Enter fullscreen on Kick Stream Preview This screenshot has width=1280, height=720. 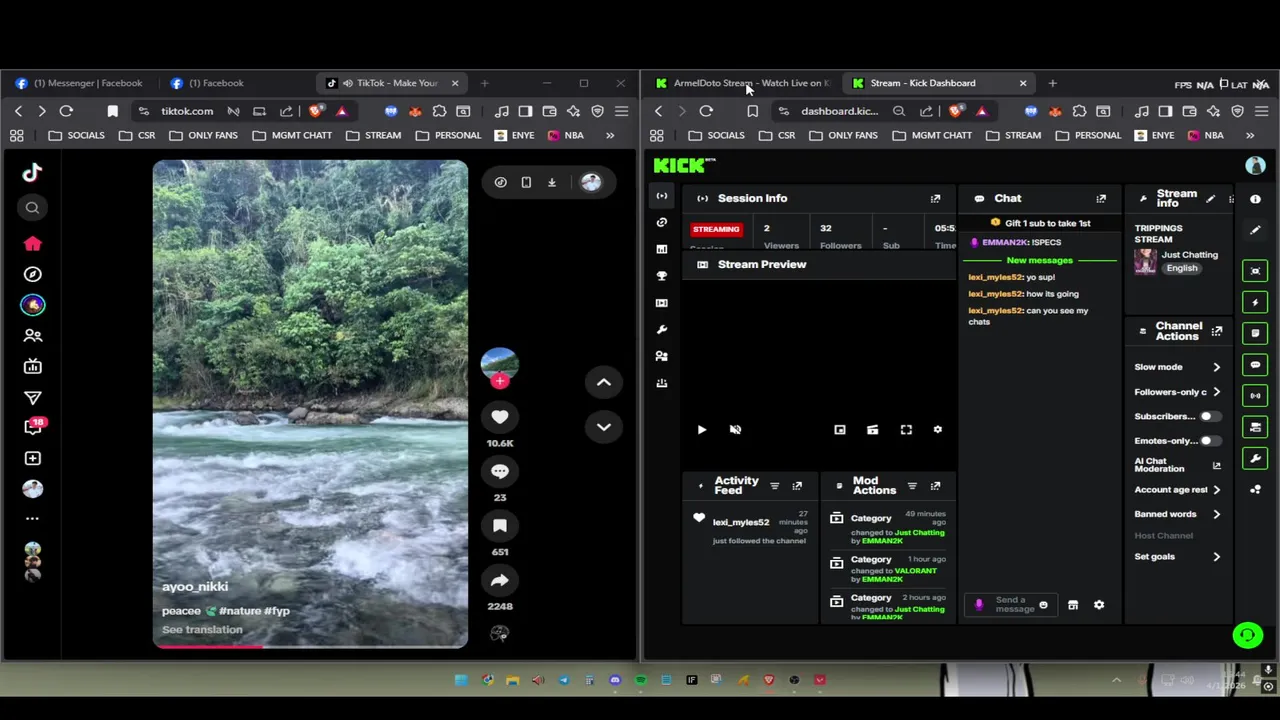906,430
